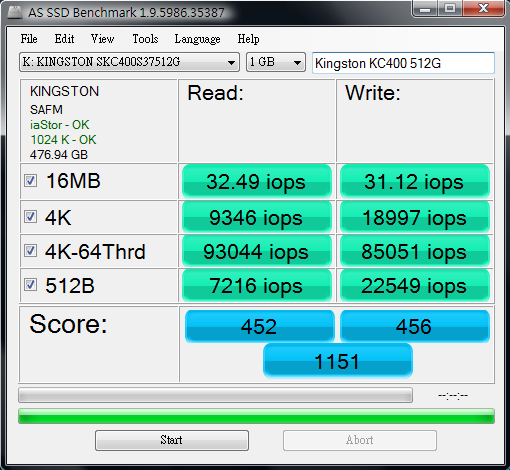510x470 pixels.
Task: Click the 4K-64Thrd test label
Action: 95,251
